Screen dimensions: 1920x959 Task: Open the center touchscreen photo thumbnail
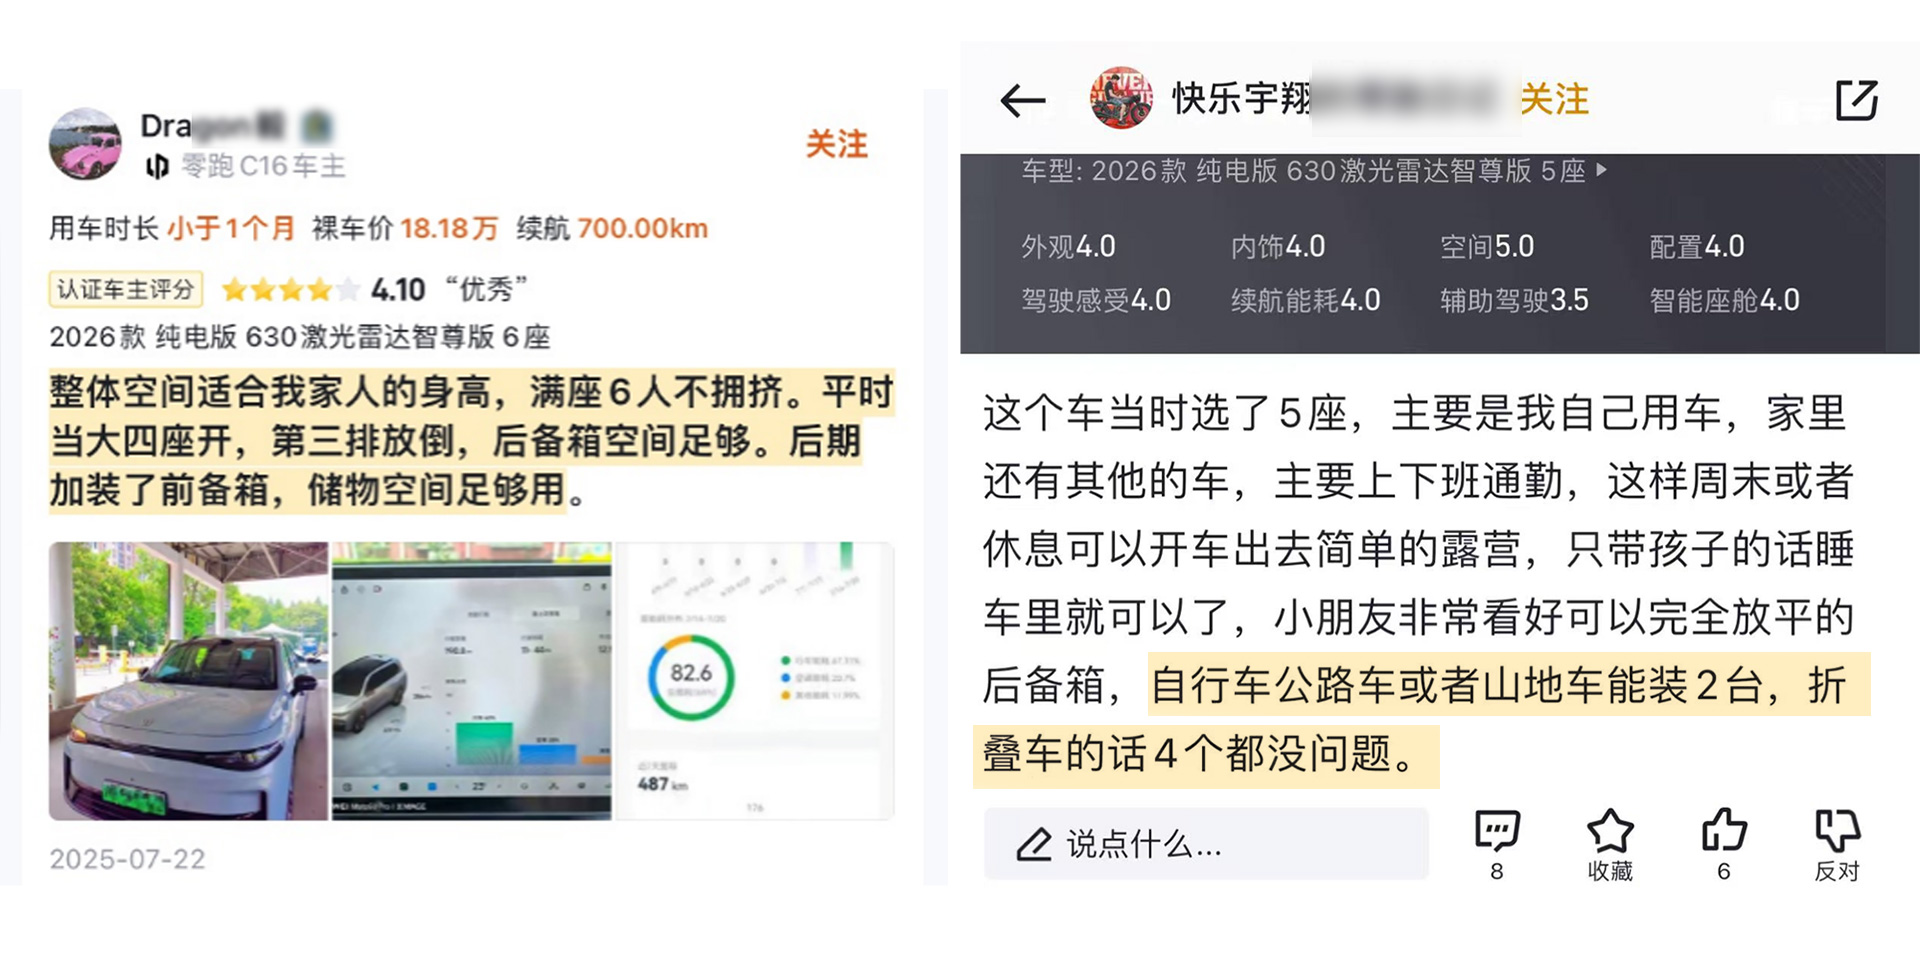471,681
